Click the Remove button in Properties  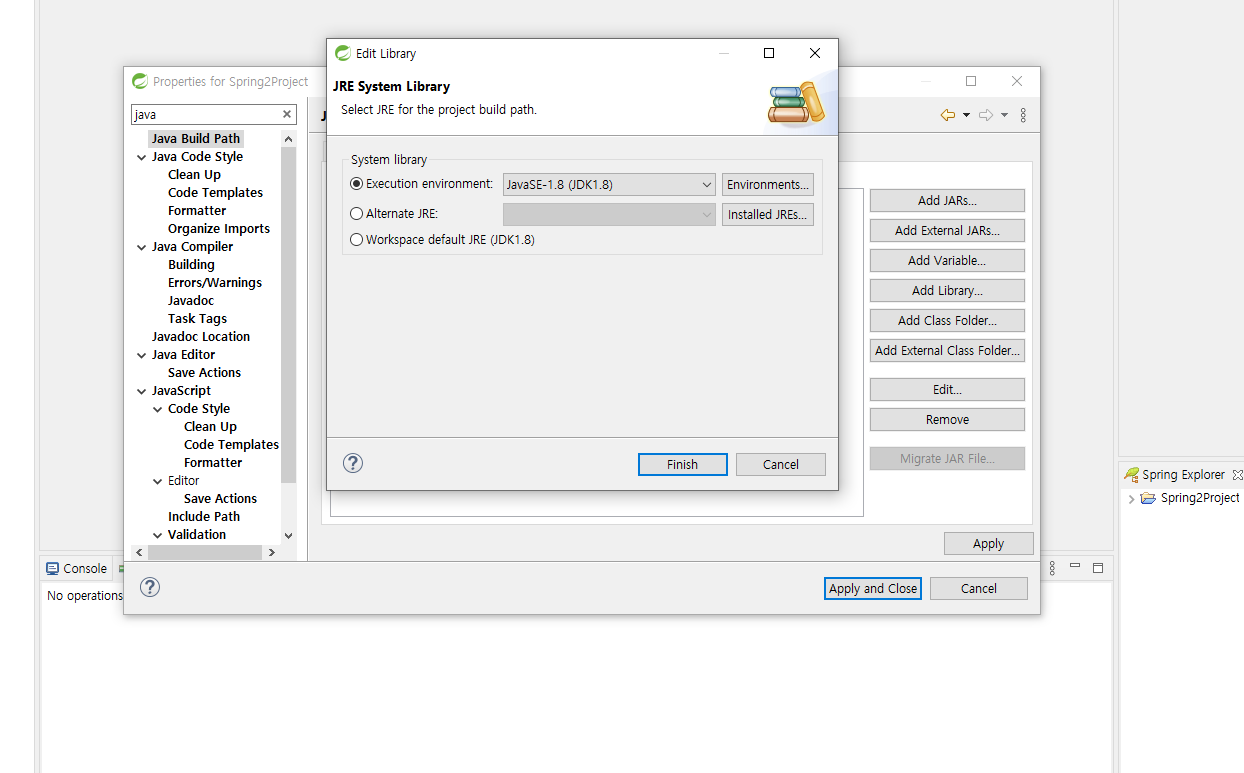click(947, 420)
